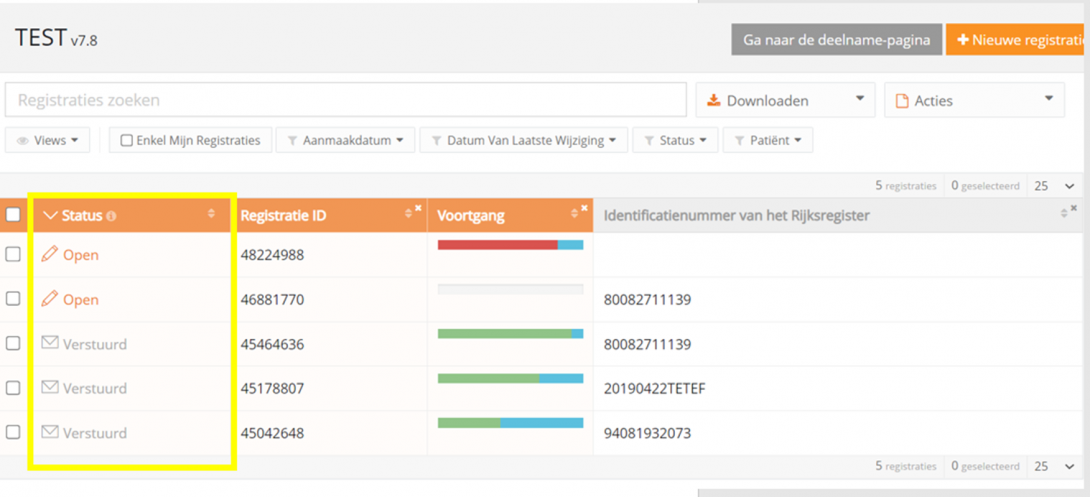The width and height of the screenshot is (1090, 497).
Task: Click the progress bar of registration 45178807
Action: pyautogui.click(x=510, y=379)
